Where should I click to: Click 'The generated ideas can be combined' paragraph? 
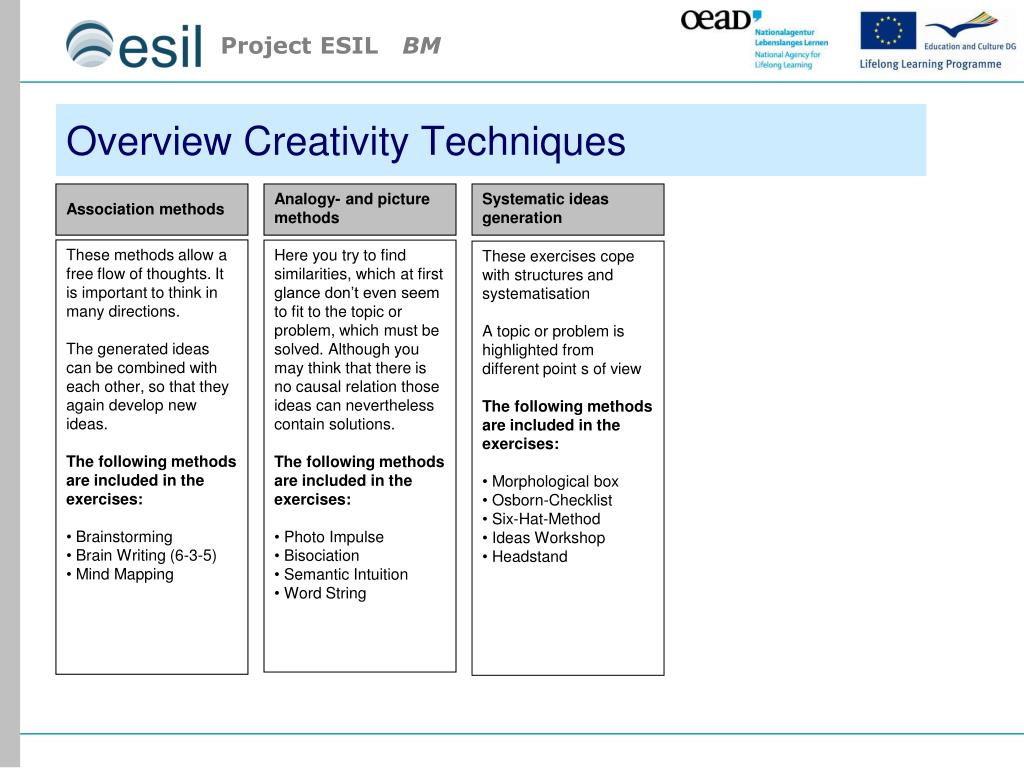148,386
